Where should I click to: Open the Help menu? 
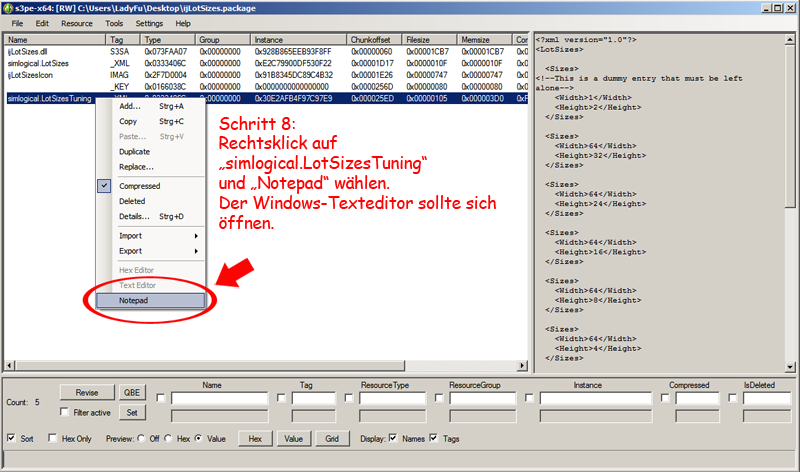tap(183, 23)
